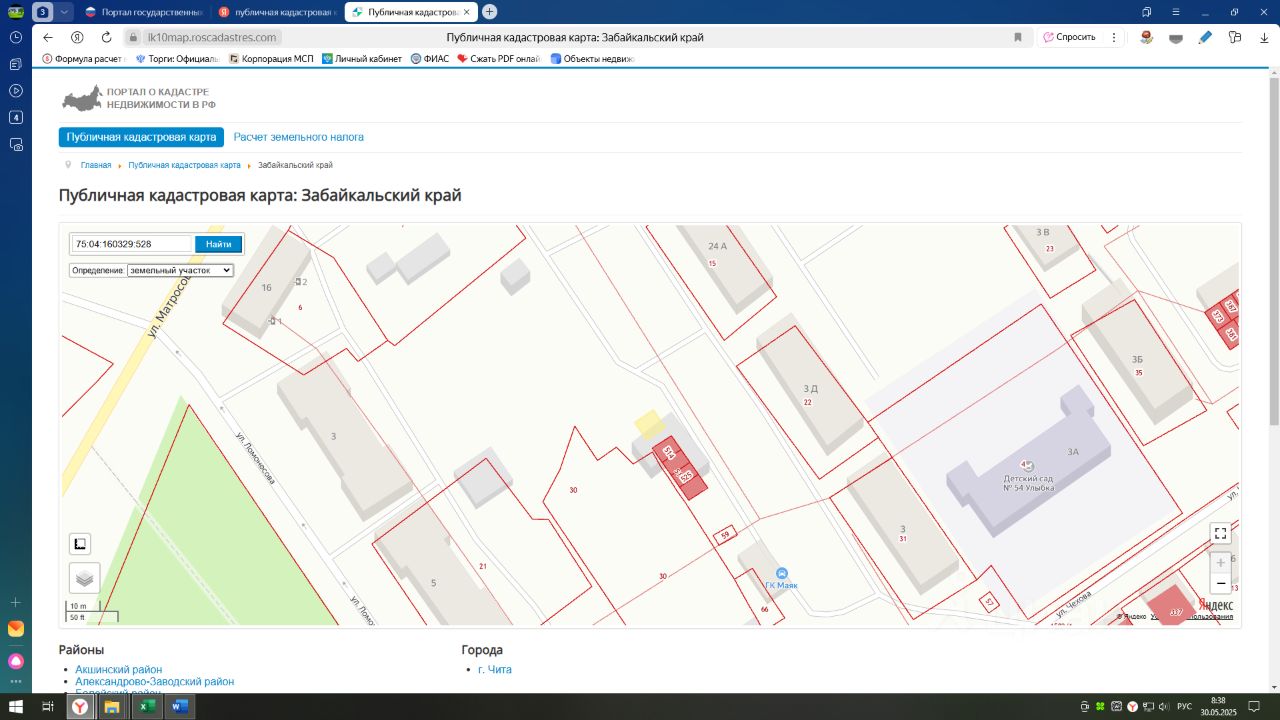The width and height of the screenshot is (1280, 720).
Task: Open the 'ФИАС' bookmark
Action: (x=431, y=59)
